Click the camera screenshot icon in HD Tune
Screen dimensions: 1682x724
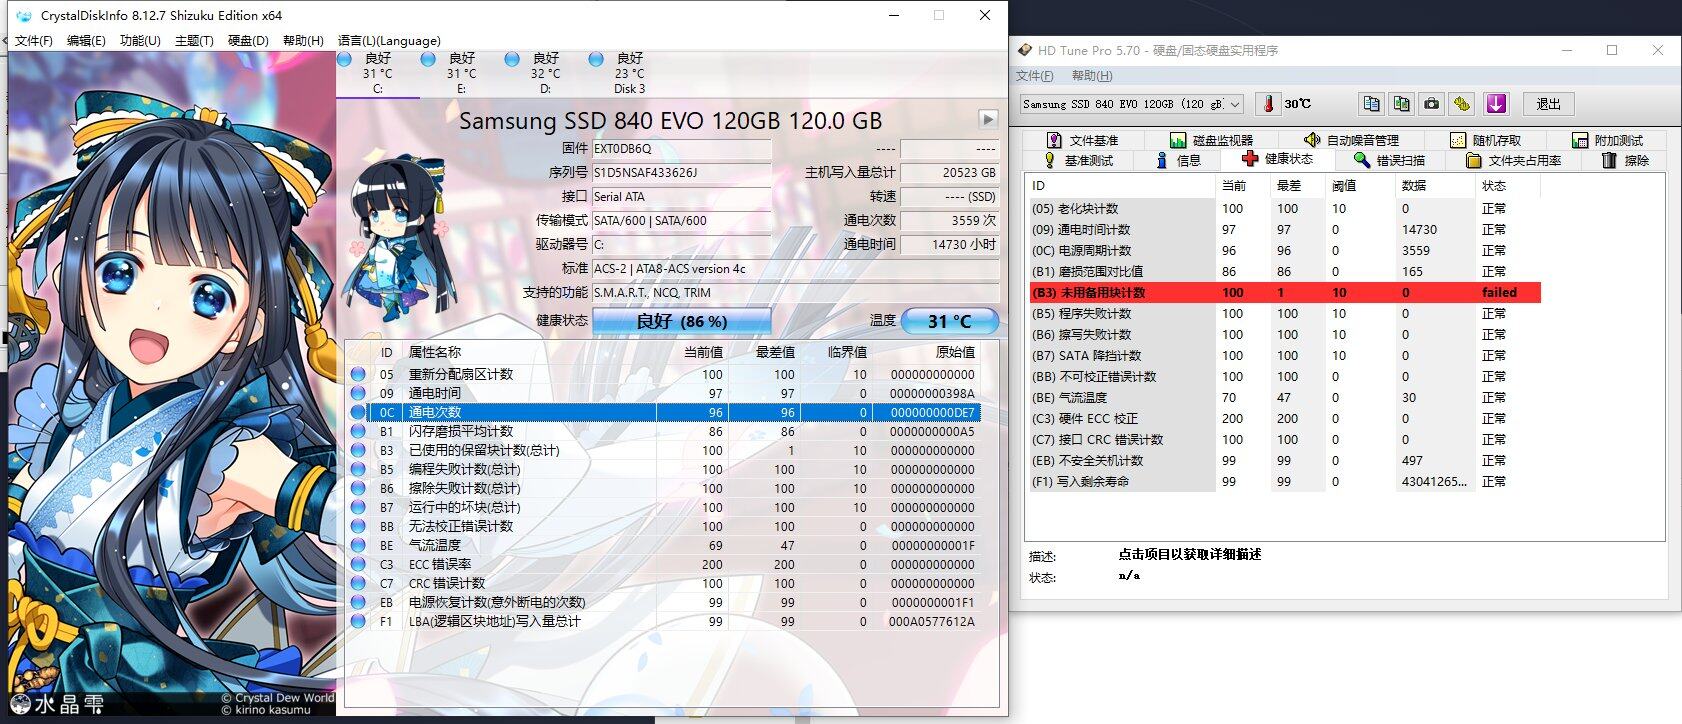pos(1432,104)
